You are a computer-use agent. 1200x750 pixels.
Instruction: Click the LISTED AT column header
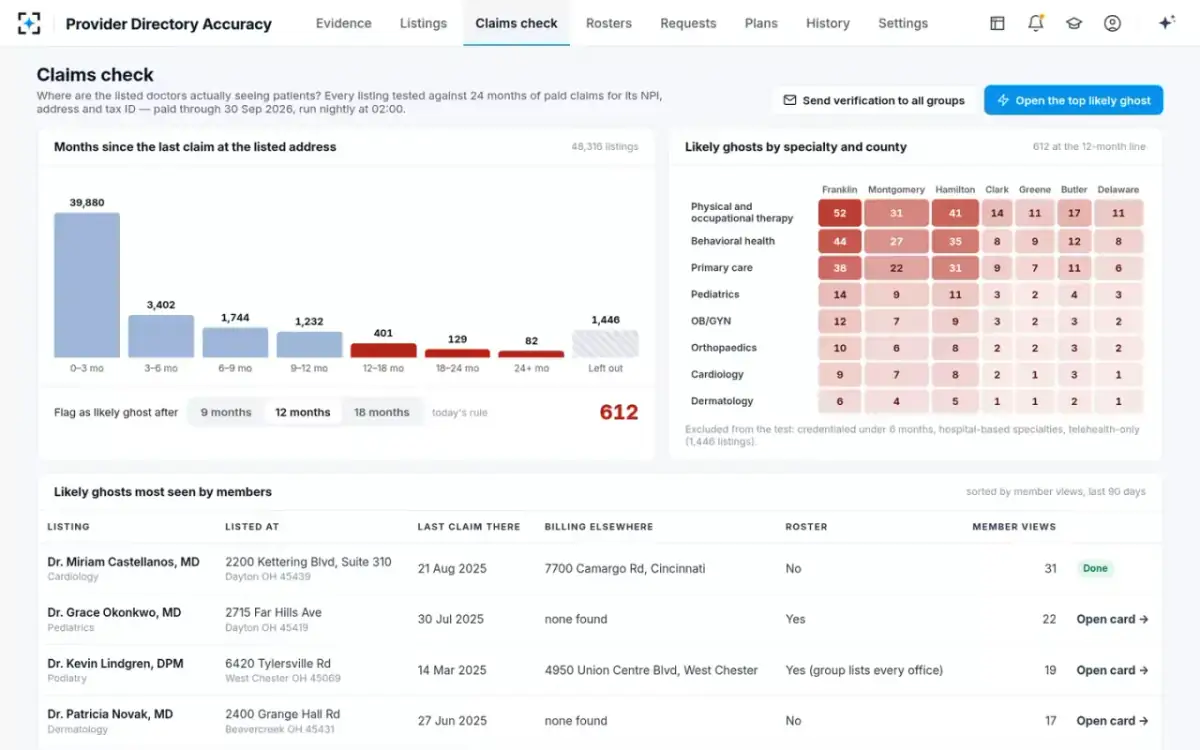(x=252, y=527)
